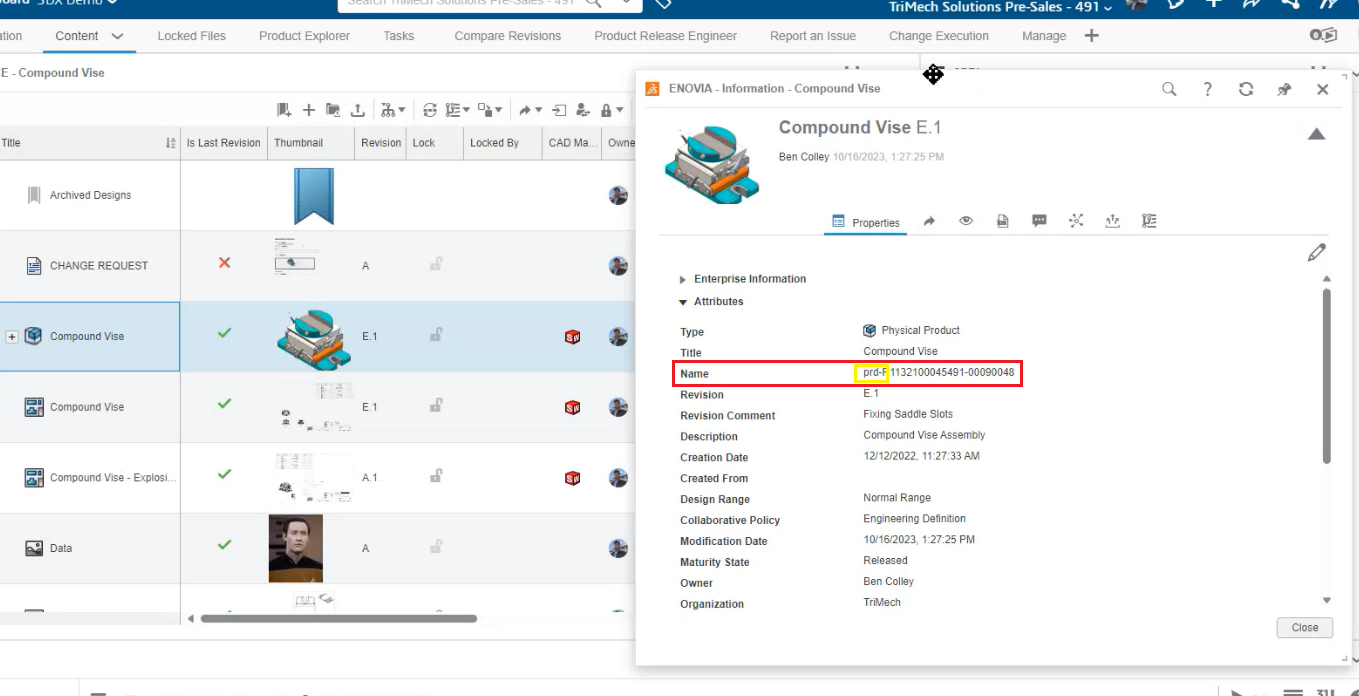Click the Data row portrait thumbnail
The image size is (1359, 696).
point(296,548)
